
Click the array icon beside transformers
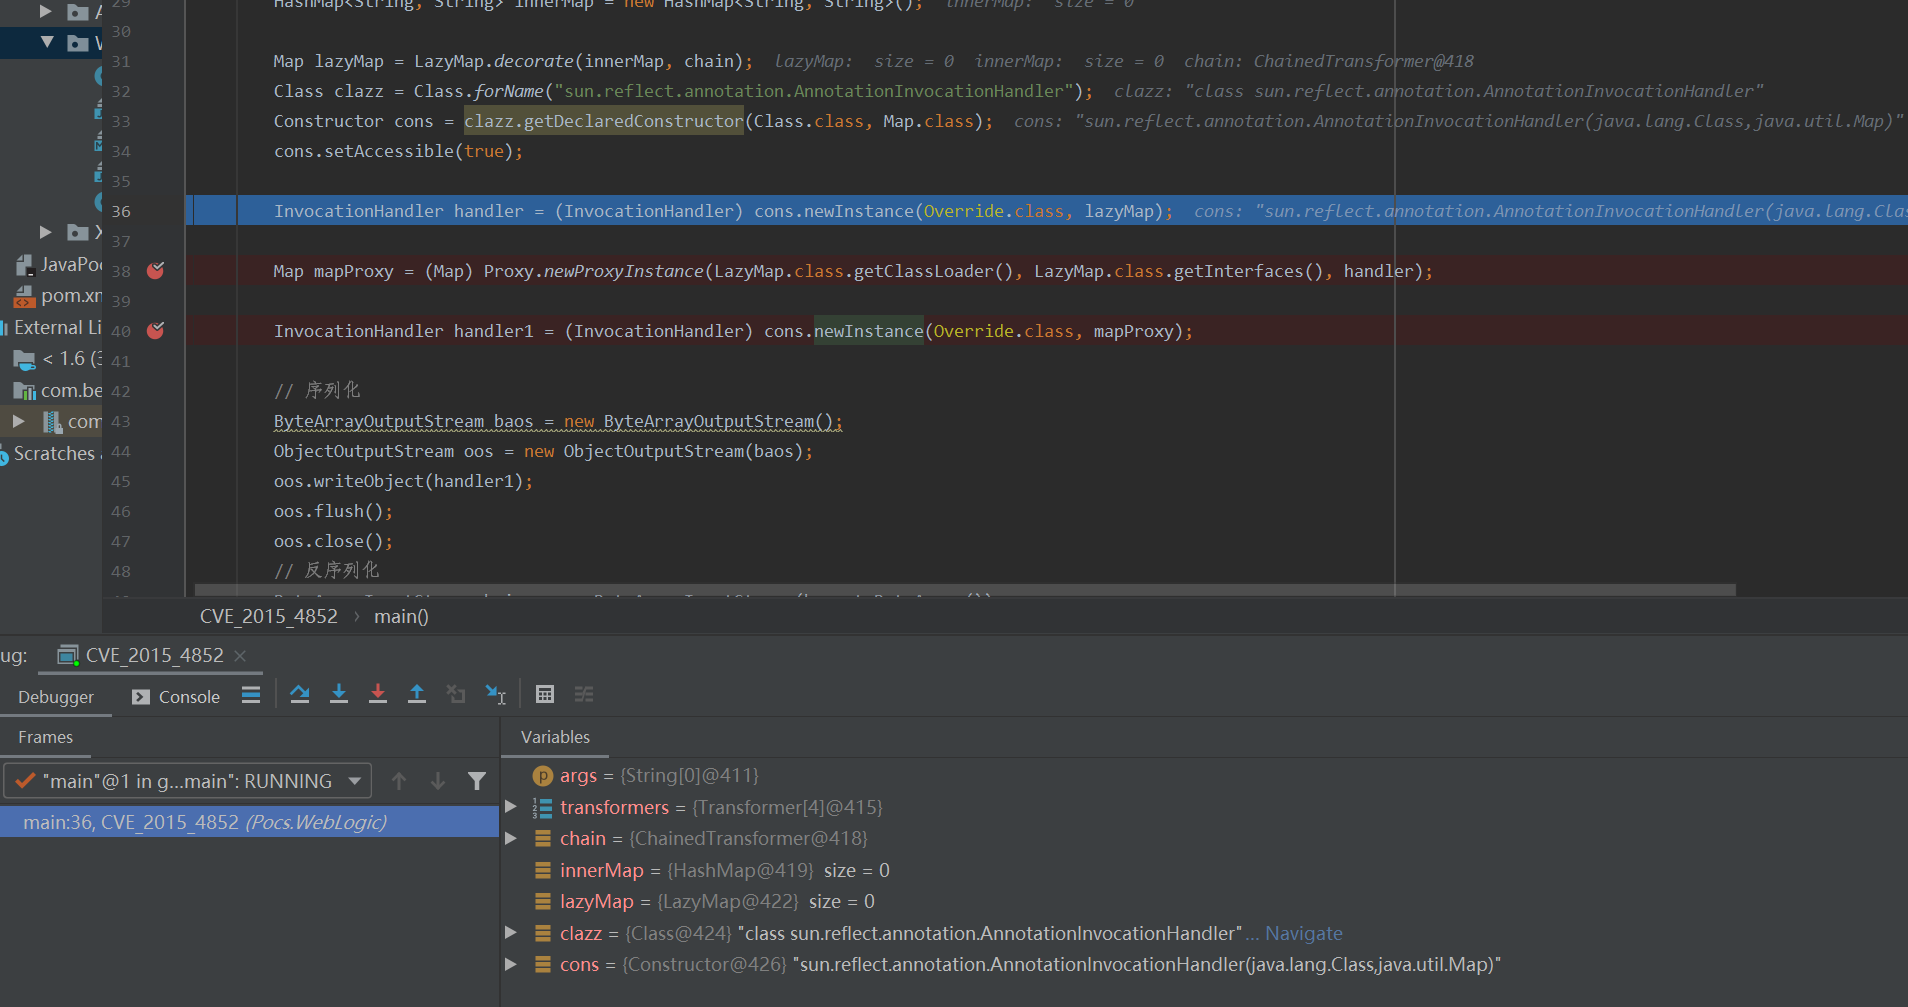point(543,807)
